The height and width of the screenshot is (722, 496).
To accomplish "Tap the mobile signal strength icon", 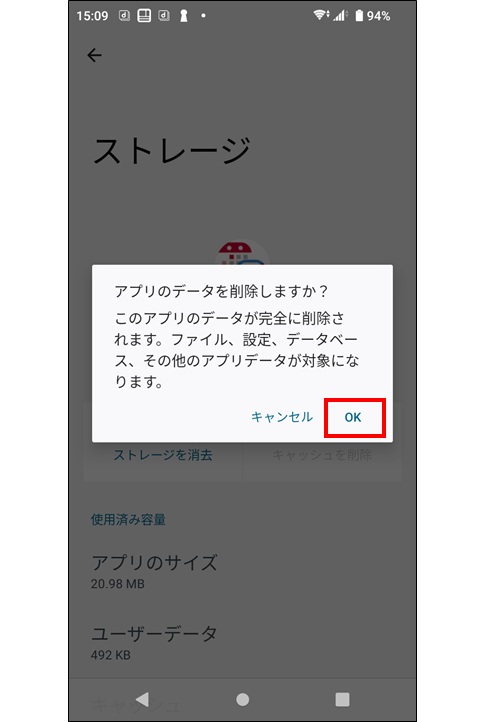I will point(340,15).
